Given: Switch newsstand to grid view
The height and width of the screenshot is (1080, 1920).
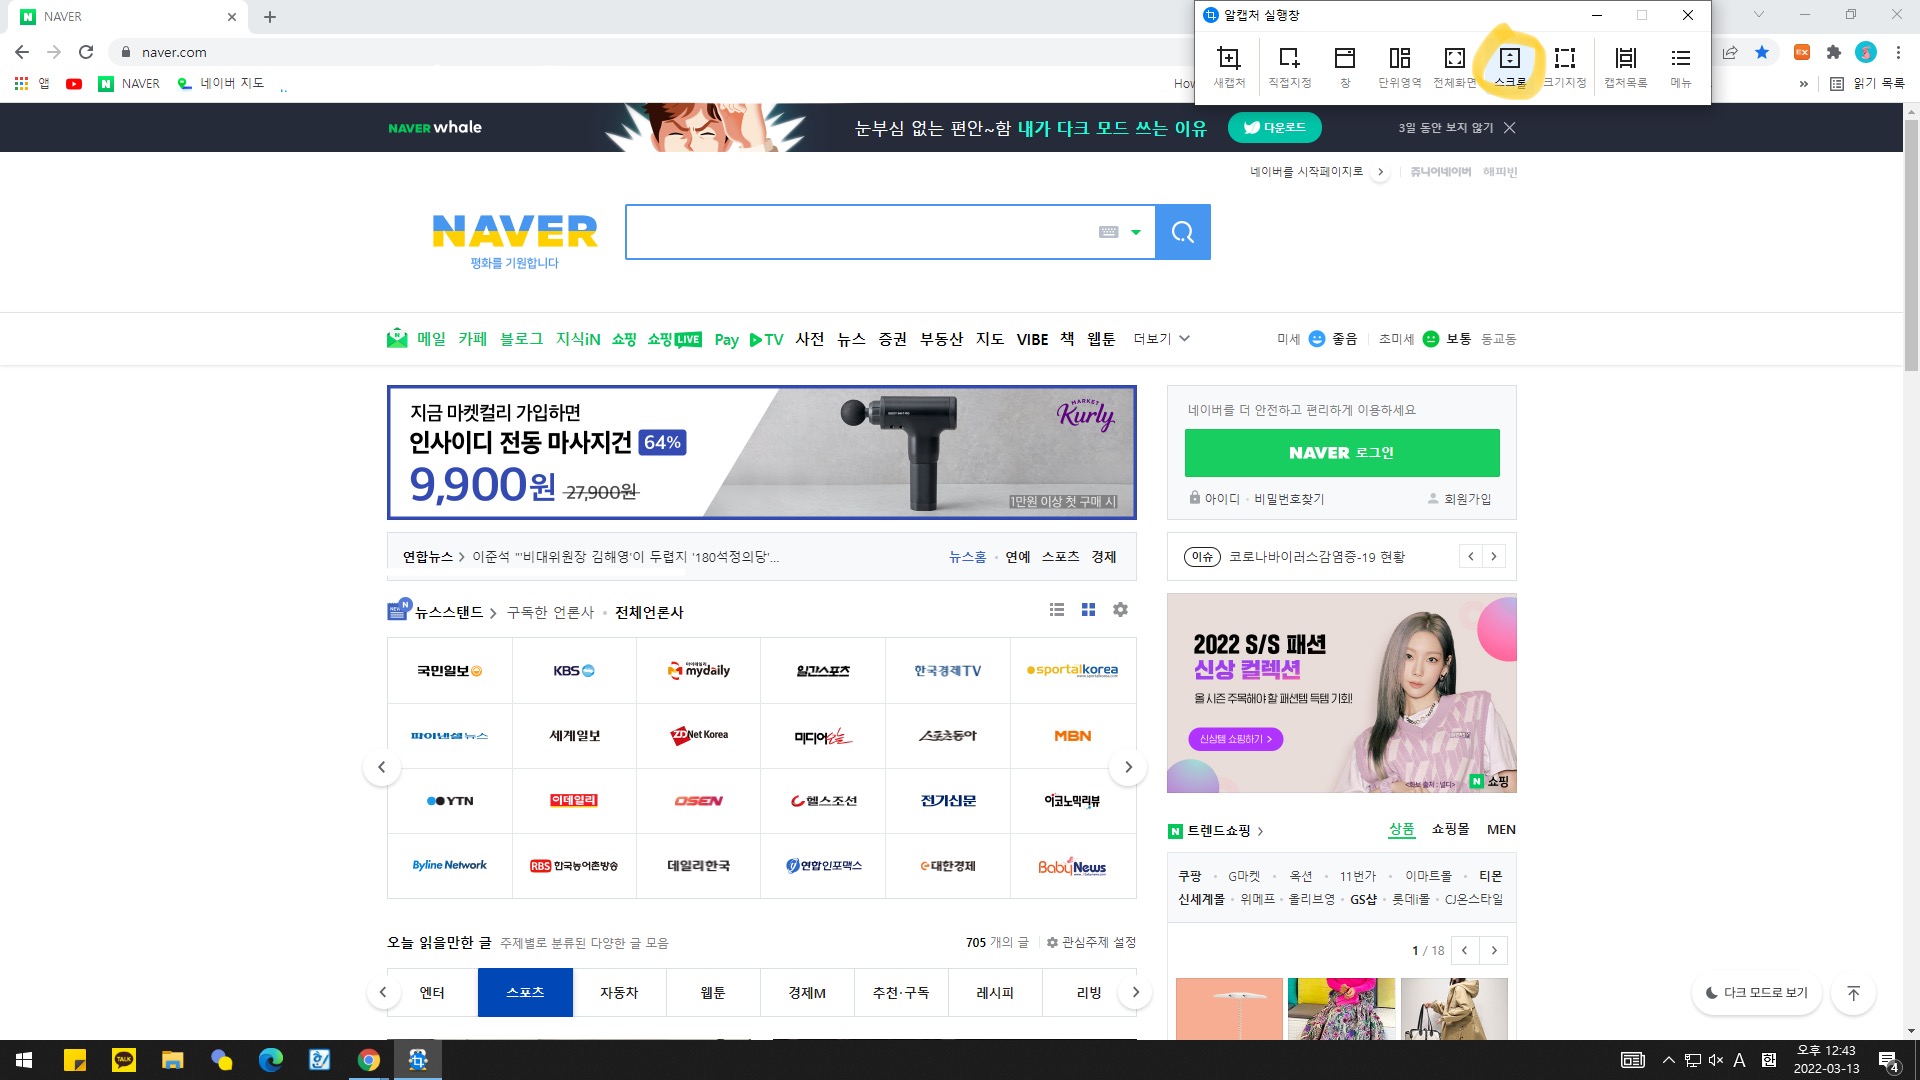Looking at the screenshot, I should coord(1088,610).
